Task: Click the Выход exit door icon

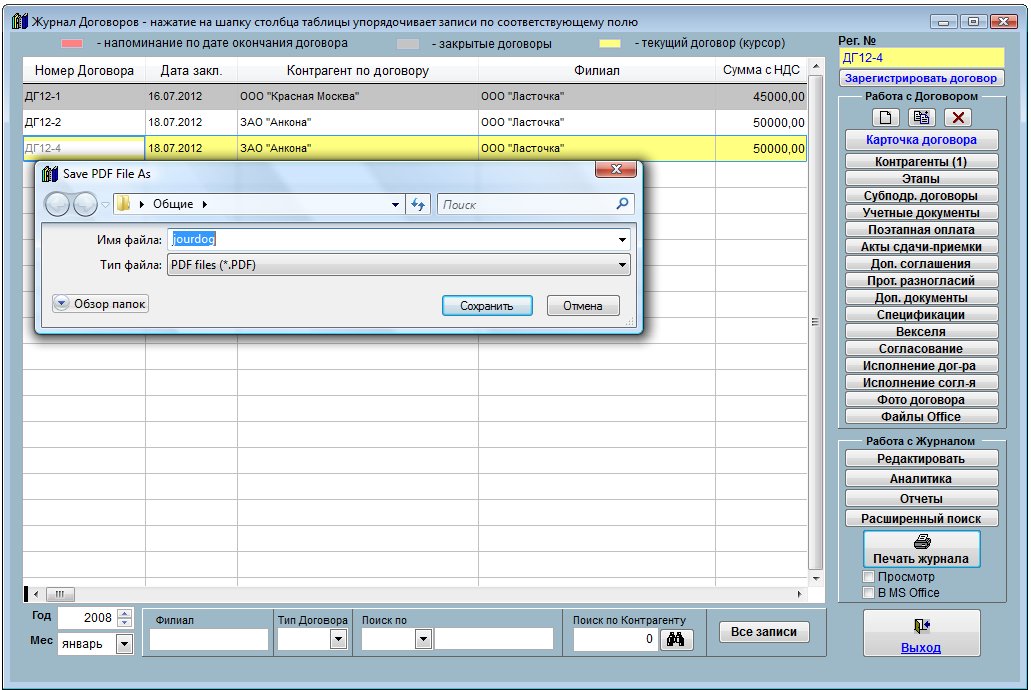Action: tap(921, 626)
